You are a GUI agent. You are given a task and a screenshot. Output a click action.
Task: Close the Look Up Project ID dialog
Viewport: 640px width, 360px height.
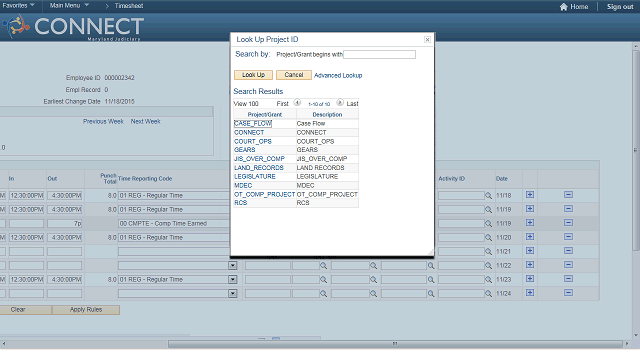(x=427, y=40)
